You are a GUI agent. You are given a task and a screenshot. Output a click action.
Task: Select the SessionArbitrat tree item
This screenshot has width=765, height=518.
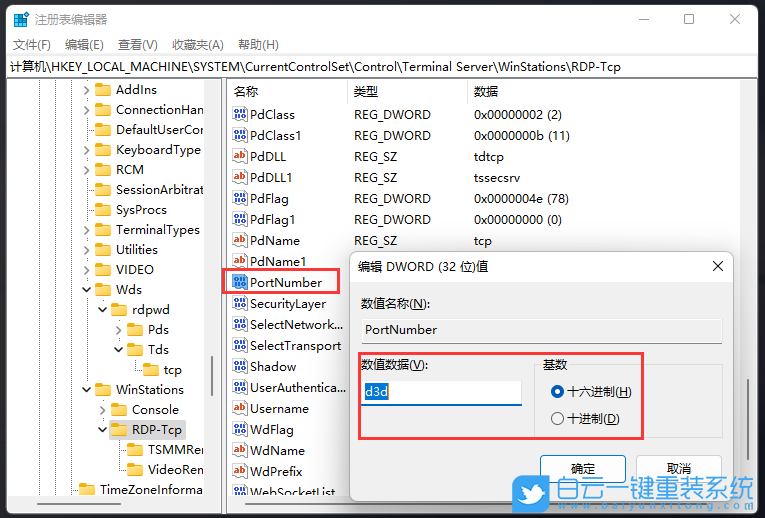159,190
